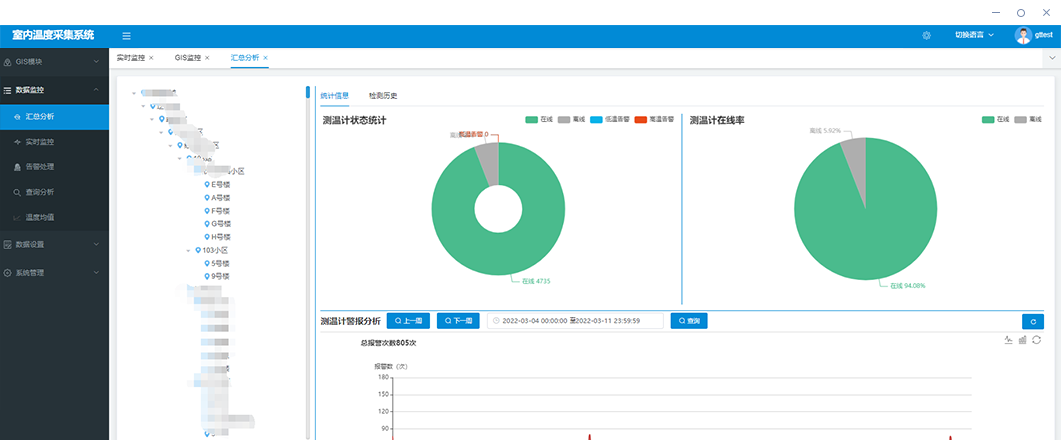Switch chart to bar view icon
This screenshot has width=1061, height=440.
point(1022,341)
